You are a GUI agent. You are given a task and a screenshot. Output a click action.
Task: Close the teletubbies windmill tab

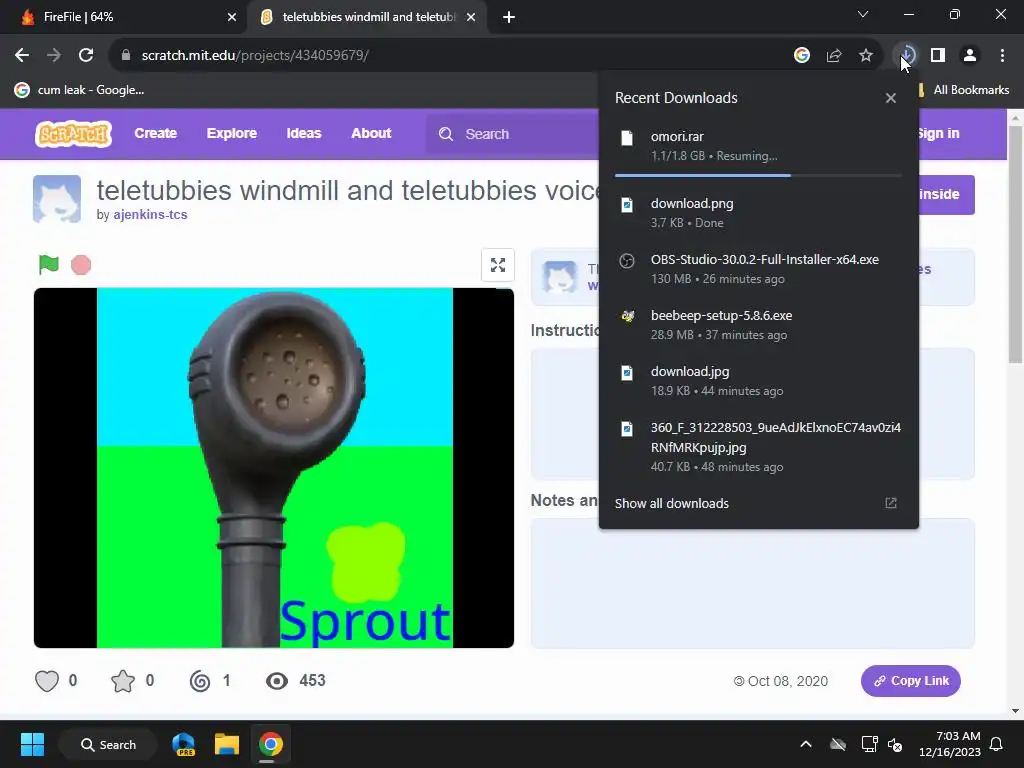pos(471,17)
